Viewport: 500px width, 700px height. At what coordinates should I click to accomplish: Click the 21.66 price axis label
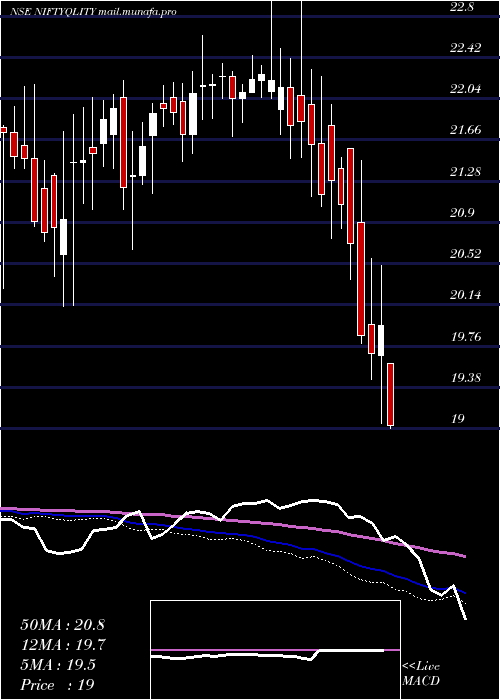tap(465, 130)
